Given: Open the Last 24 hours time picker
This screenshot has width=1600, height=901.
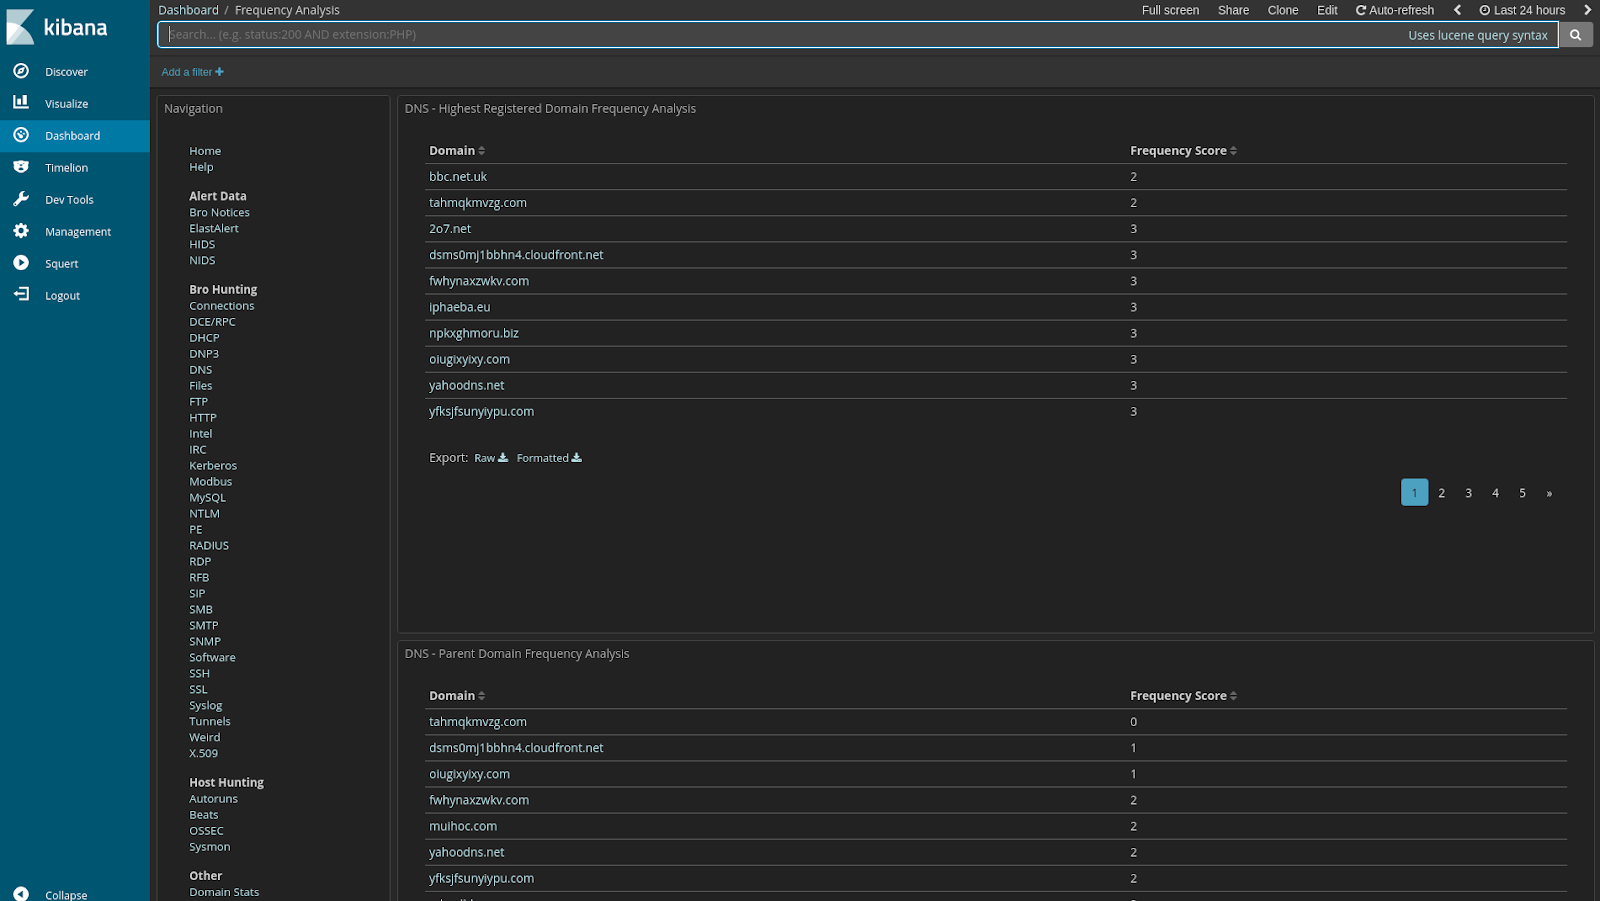Looking at the screenshot, I should (x=1523, y=9).
